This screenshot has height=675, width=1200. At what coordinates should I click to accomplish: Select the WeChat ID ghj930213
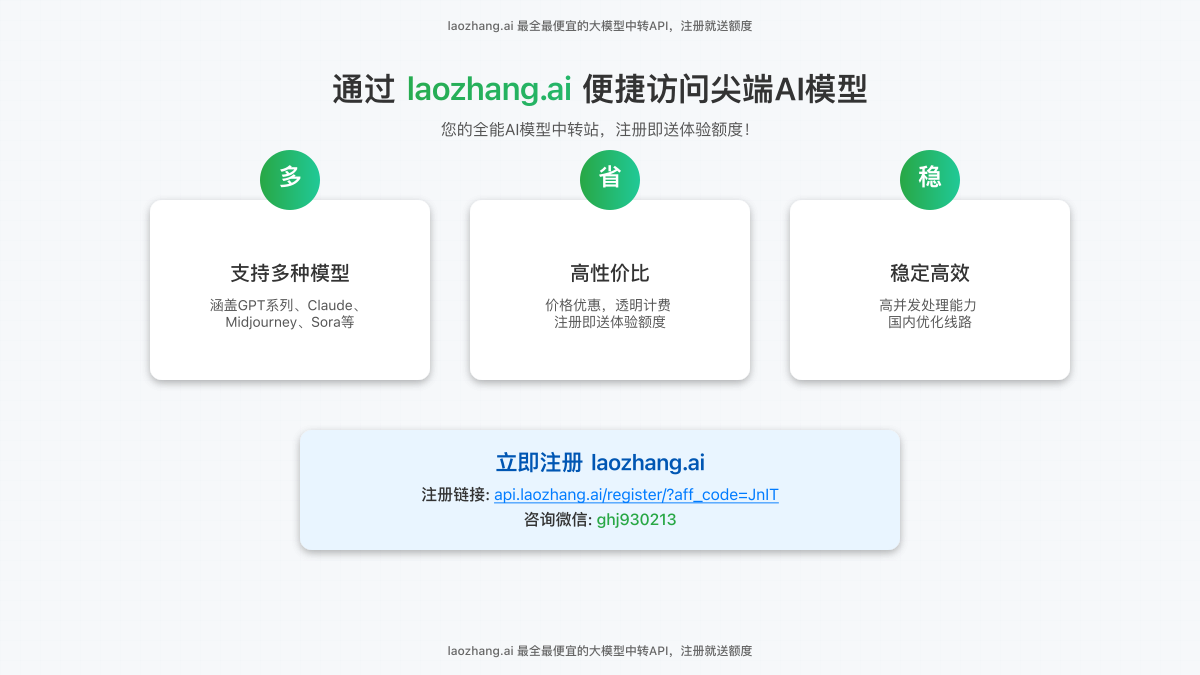coord(636,520)
